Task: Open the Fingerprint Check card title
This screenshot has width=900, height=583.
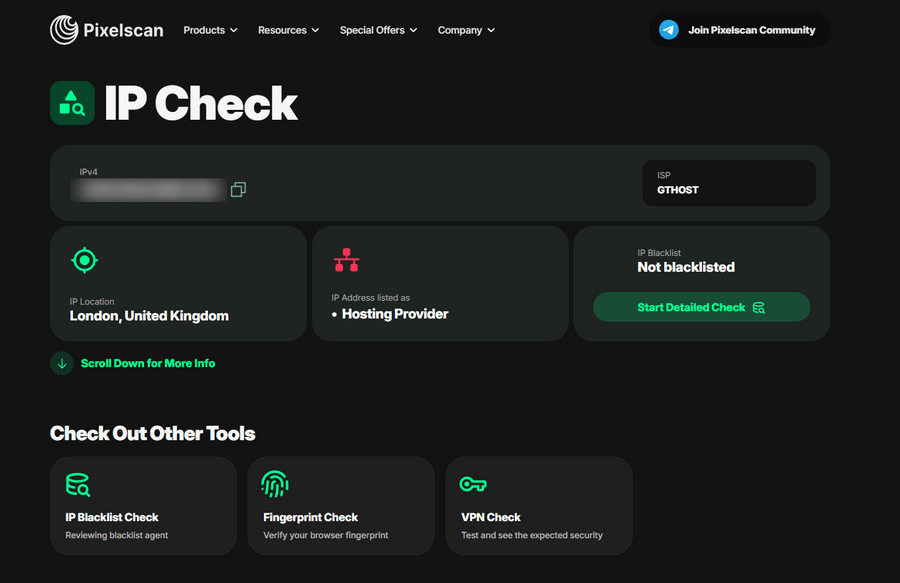Action: [310, 517]
